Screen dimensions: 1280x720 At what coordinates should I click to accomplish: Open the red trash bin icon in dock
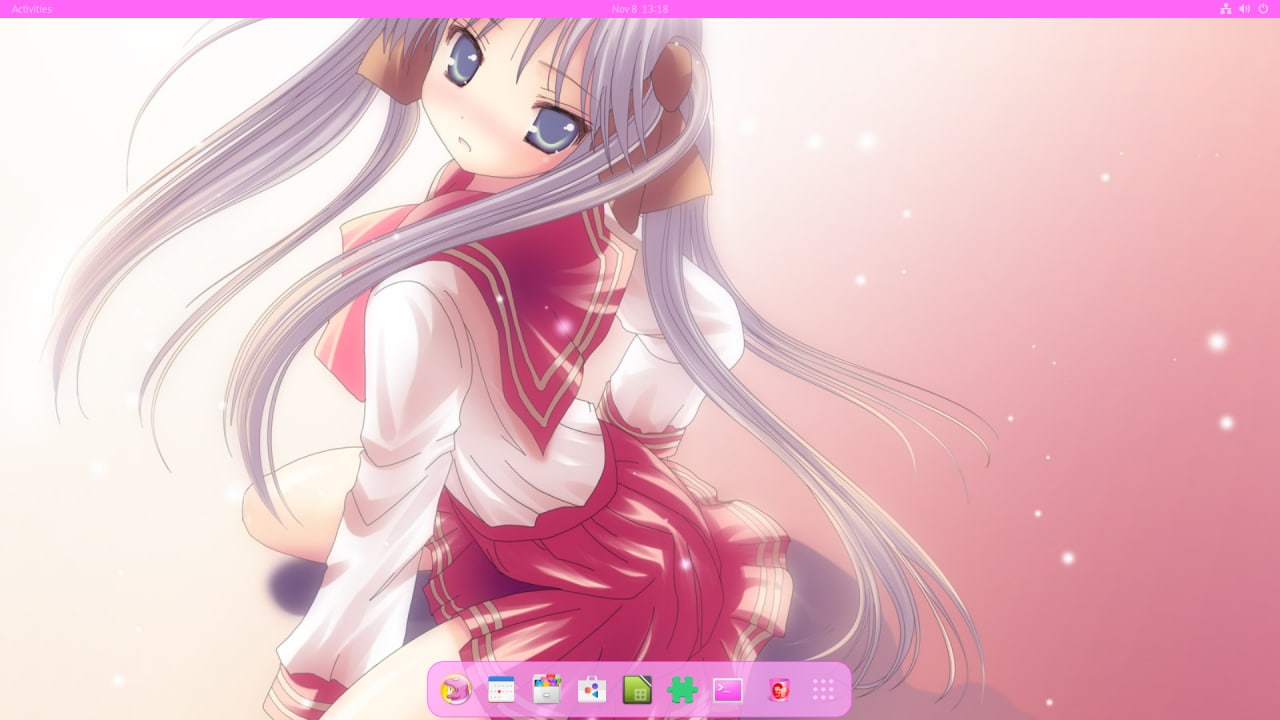[778, 689]
